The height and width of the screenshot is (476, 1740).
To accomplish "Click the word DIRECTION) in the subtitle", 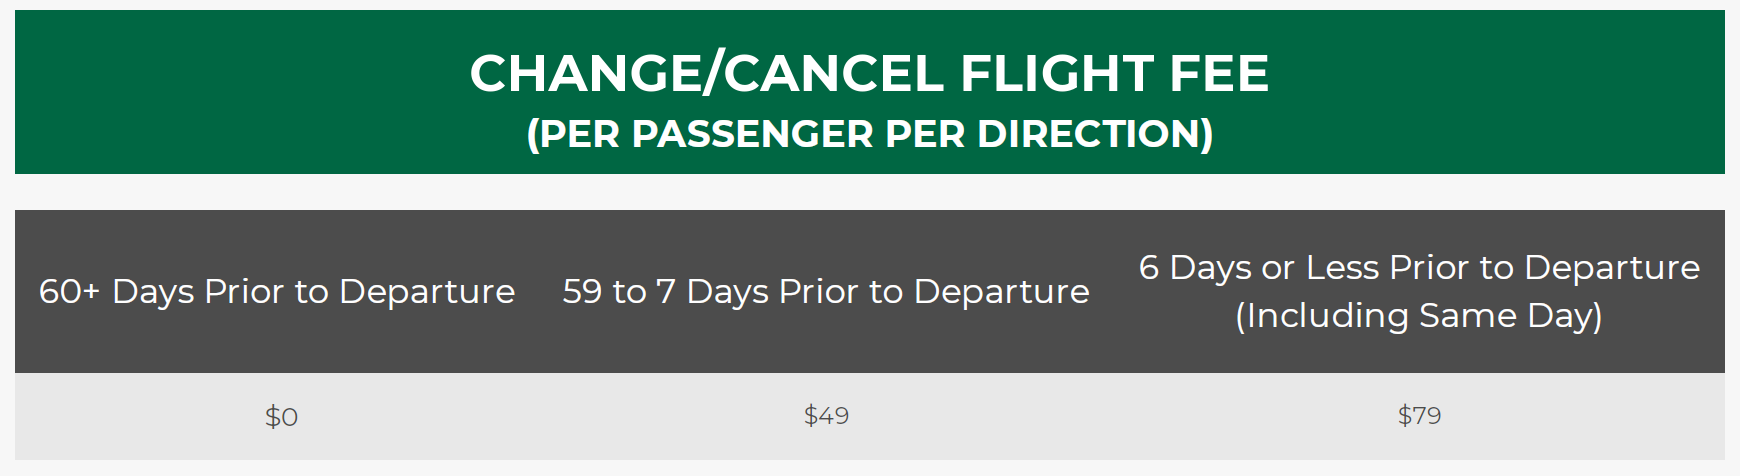I will click(x=1095, y=134).
